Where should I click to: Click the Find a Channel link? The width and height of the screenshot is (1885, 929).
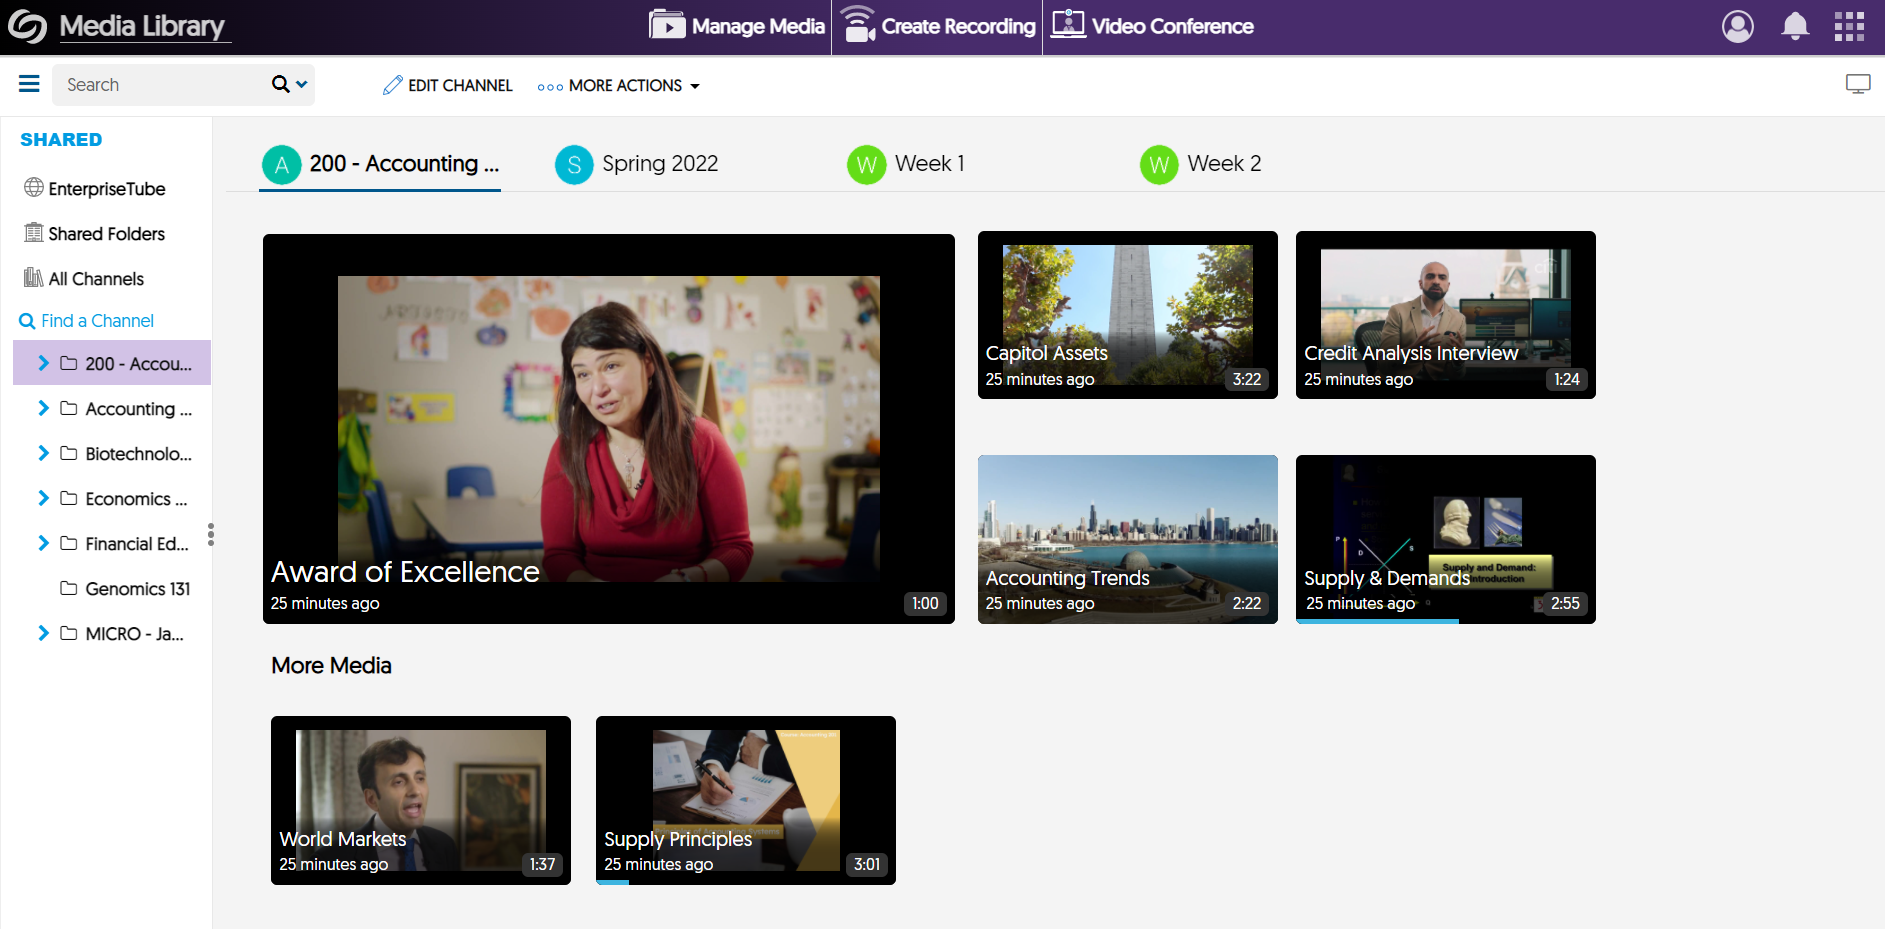point(97,321)
